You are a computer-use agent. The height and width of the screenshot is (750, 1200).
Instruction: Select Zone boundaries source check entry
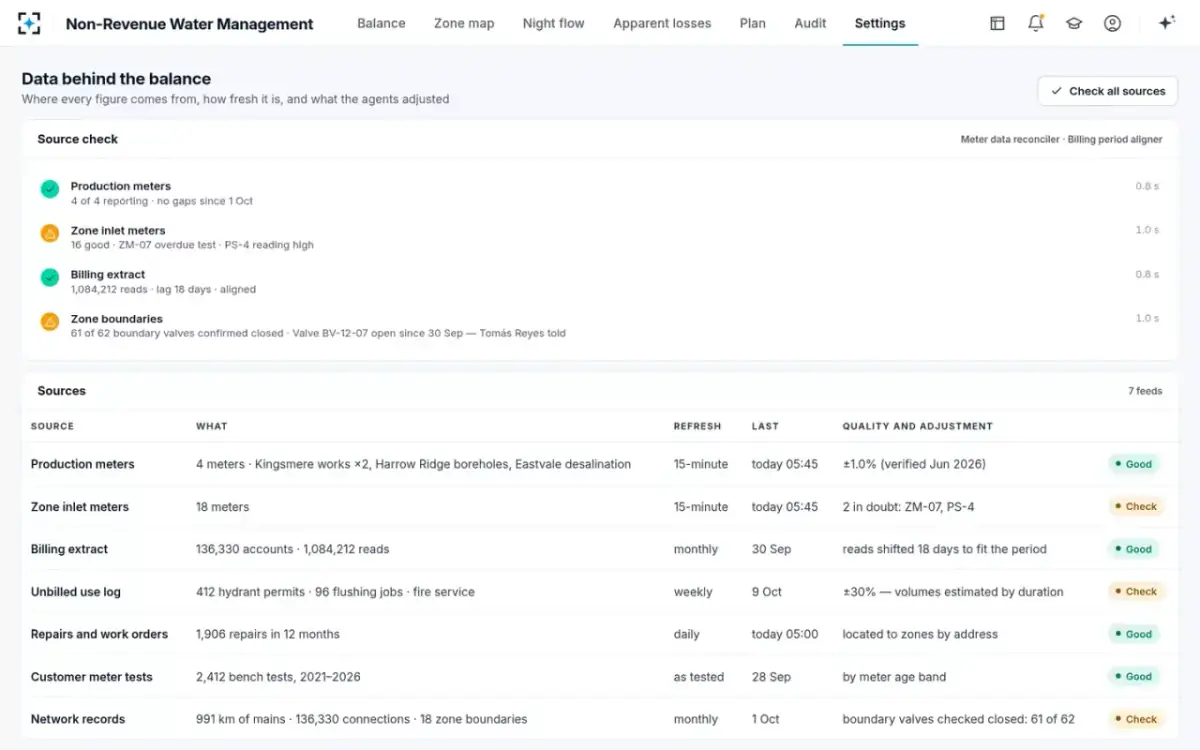[x=600, y=325]
